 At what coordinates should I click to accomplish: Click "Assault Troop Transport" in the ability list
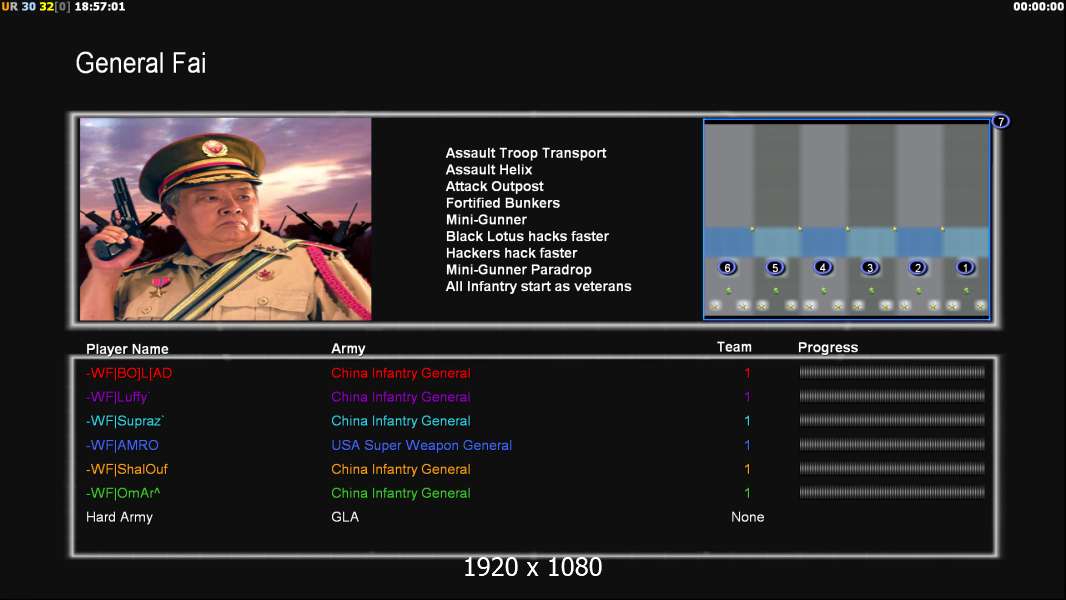[x=526, y=153]
